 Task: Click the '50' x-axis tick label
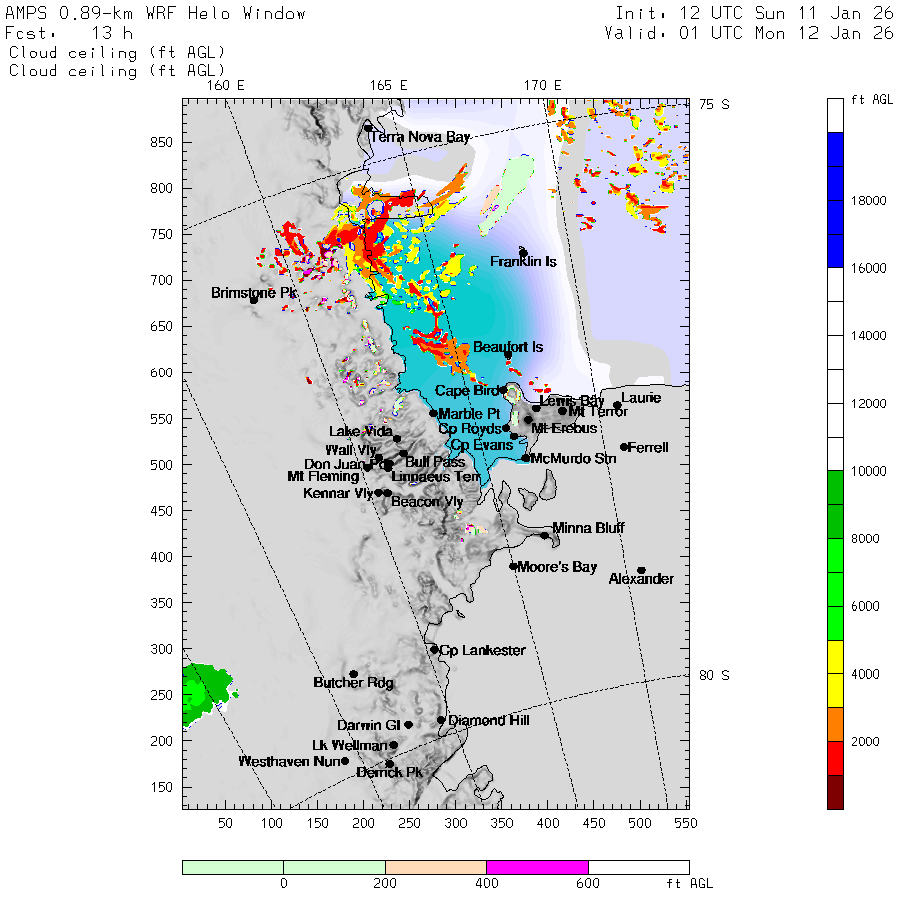(x=225, y=823)
